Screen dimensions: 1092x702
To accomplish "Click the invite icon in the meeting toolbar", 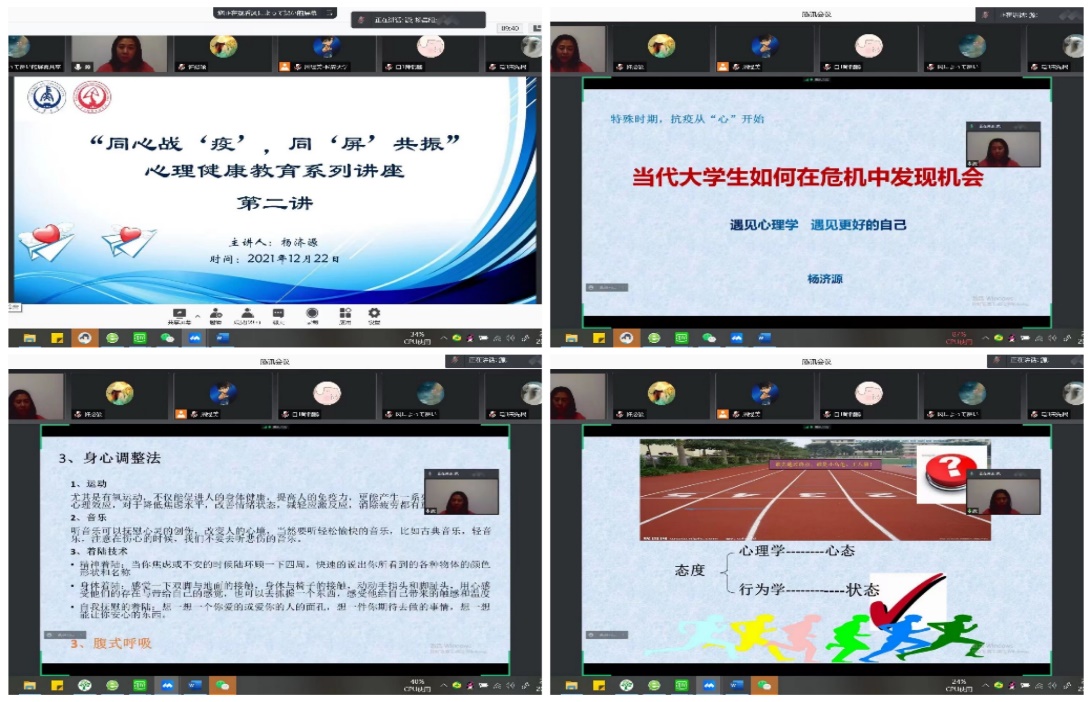I will coord(216,314).
